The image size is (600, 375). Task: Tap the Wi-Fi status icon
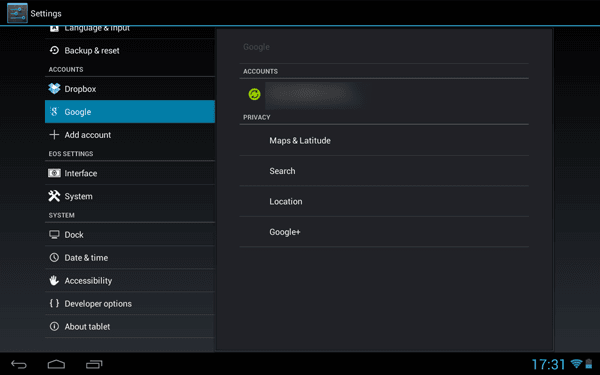pos(576,364)
